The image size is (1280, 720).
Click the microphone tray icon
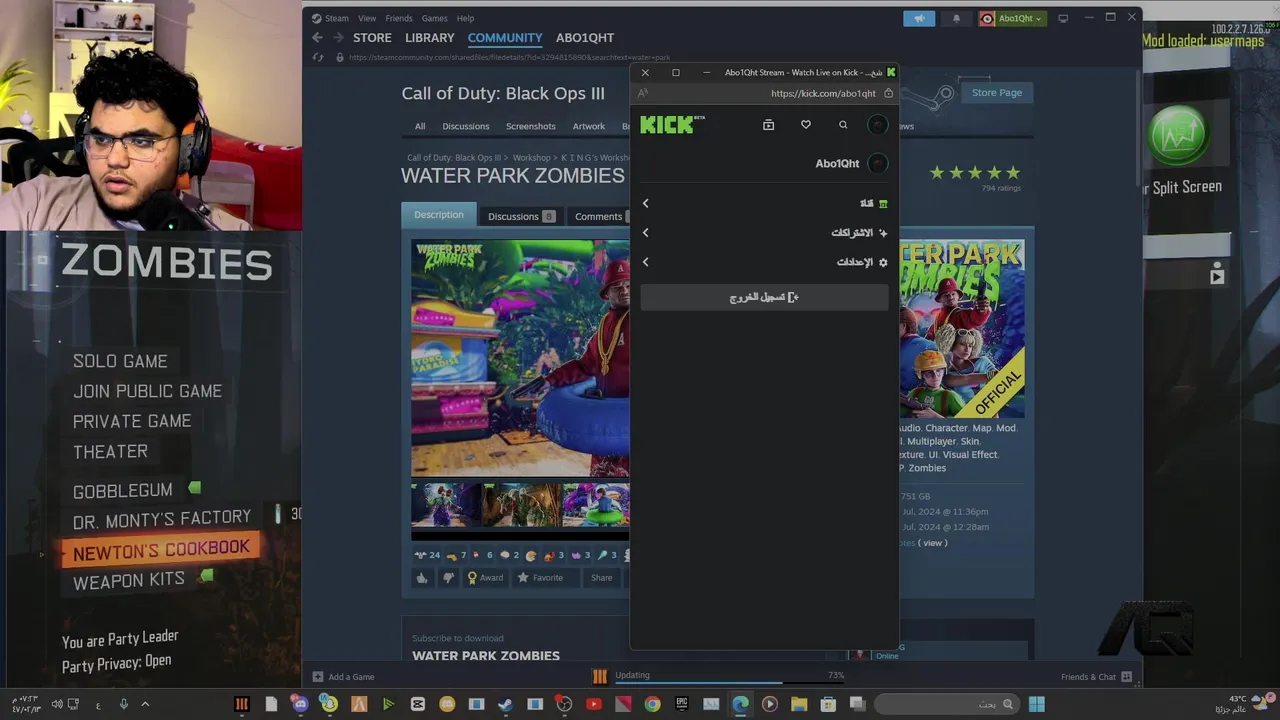(124, 704)
